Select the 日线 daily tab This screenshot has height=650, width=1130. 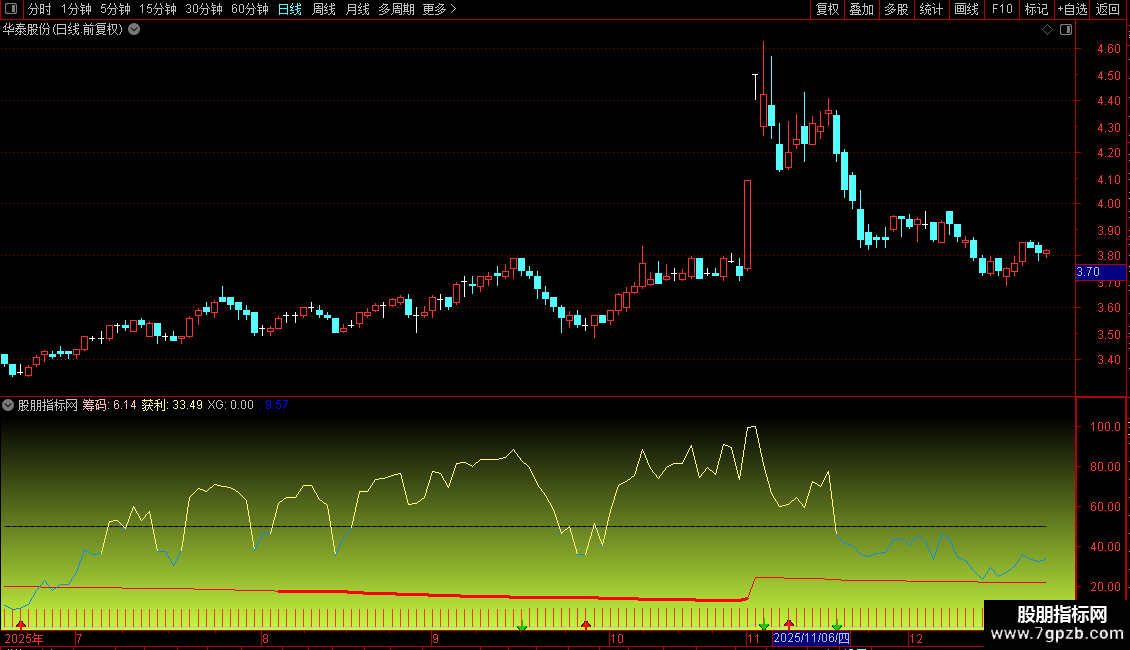(x=290, y=9)
